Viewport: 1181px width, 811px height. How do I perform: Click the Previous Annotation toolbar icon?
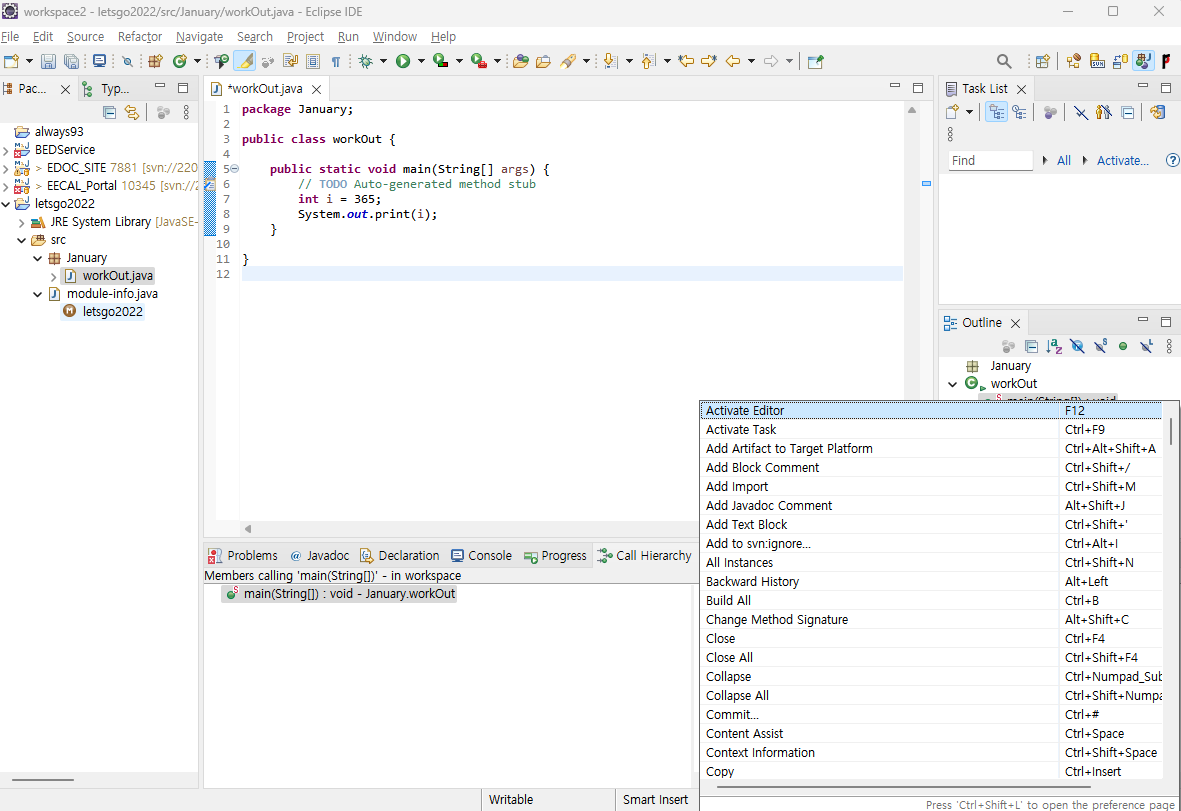[x=648, y=62]
